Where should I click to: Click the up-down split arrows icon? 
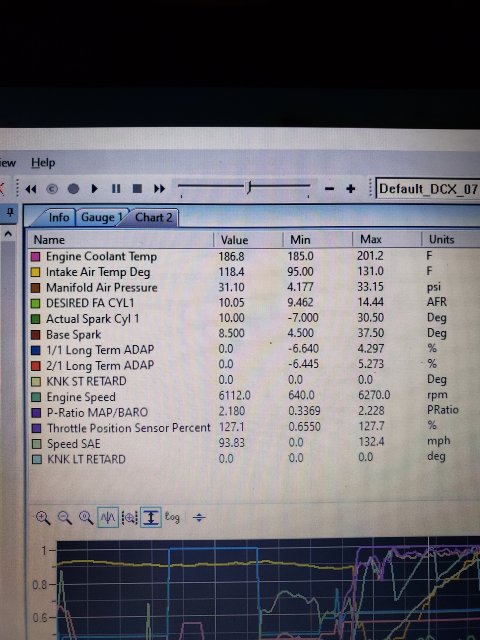click(199, 518)
